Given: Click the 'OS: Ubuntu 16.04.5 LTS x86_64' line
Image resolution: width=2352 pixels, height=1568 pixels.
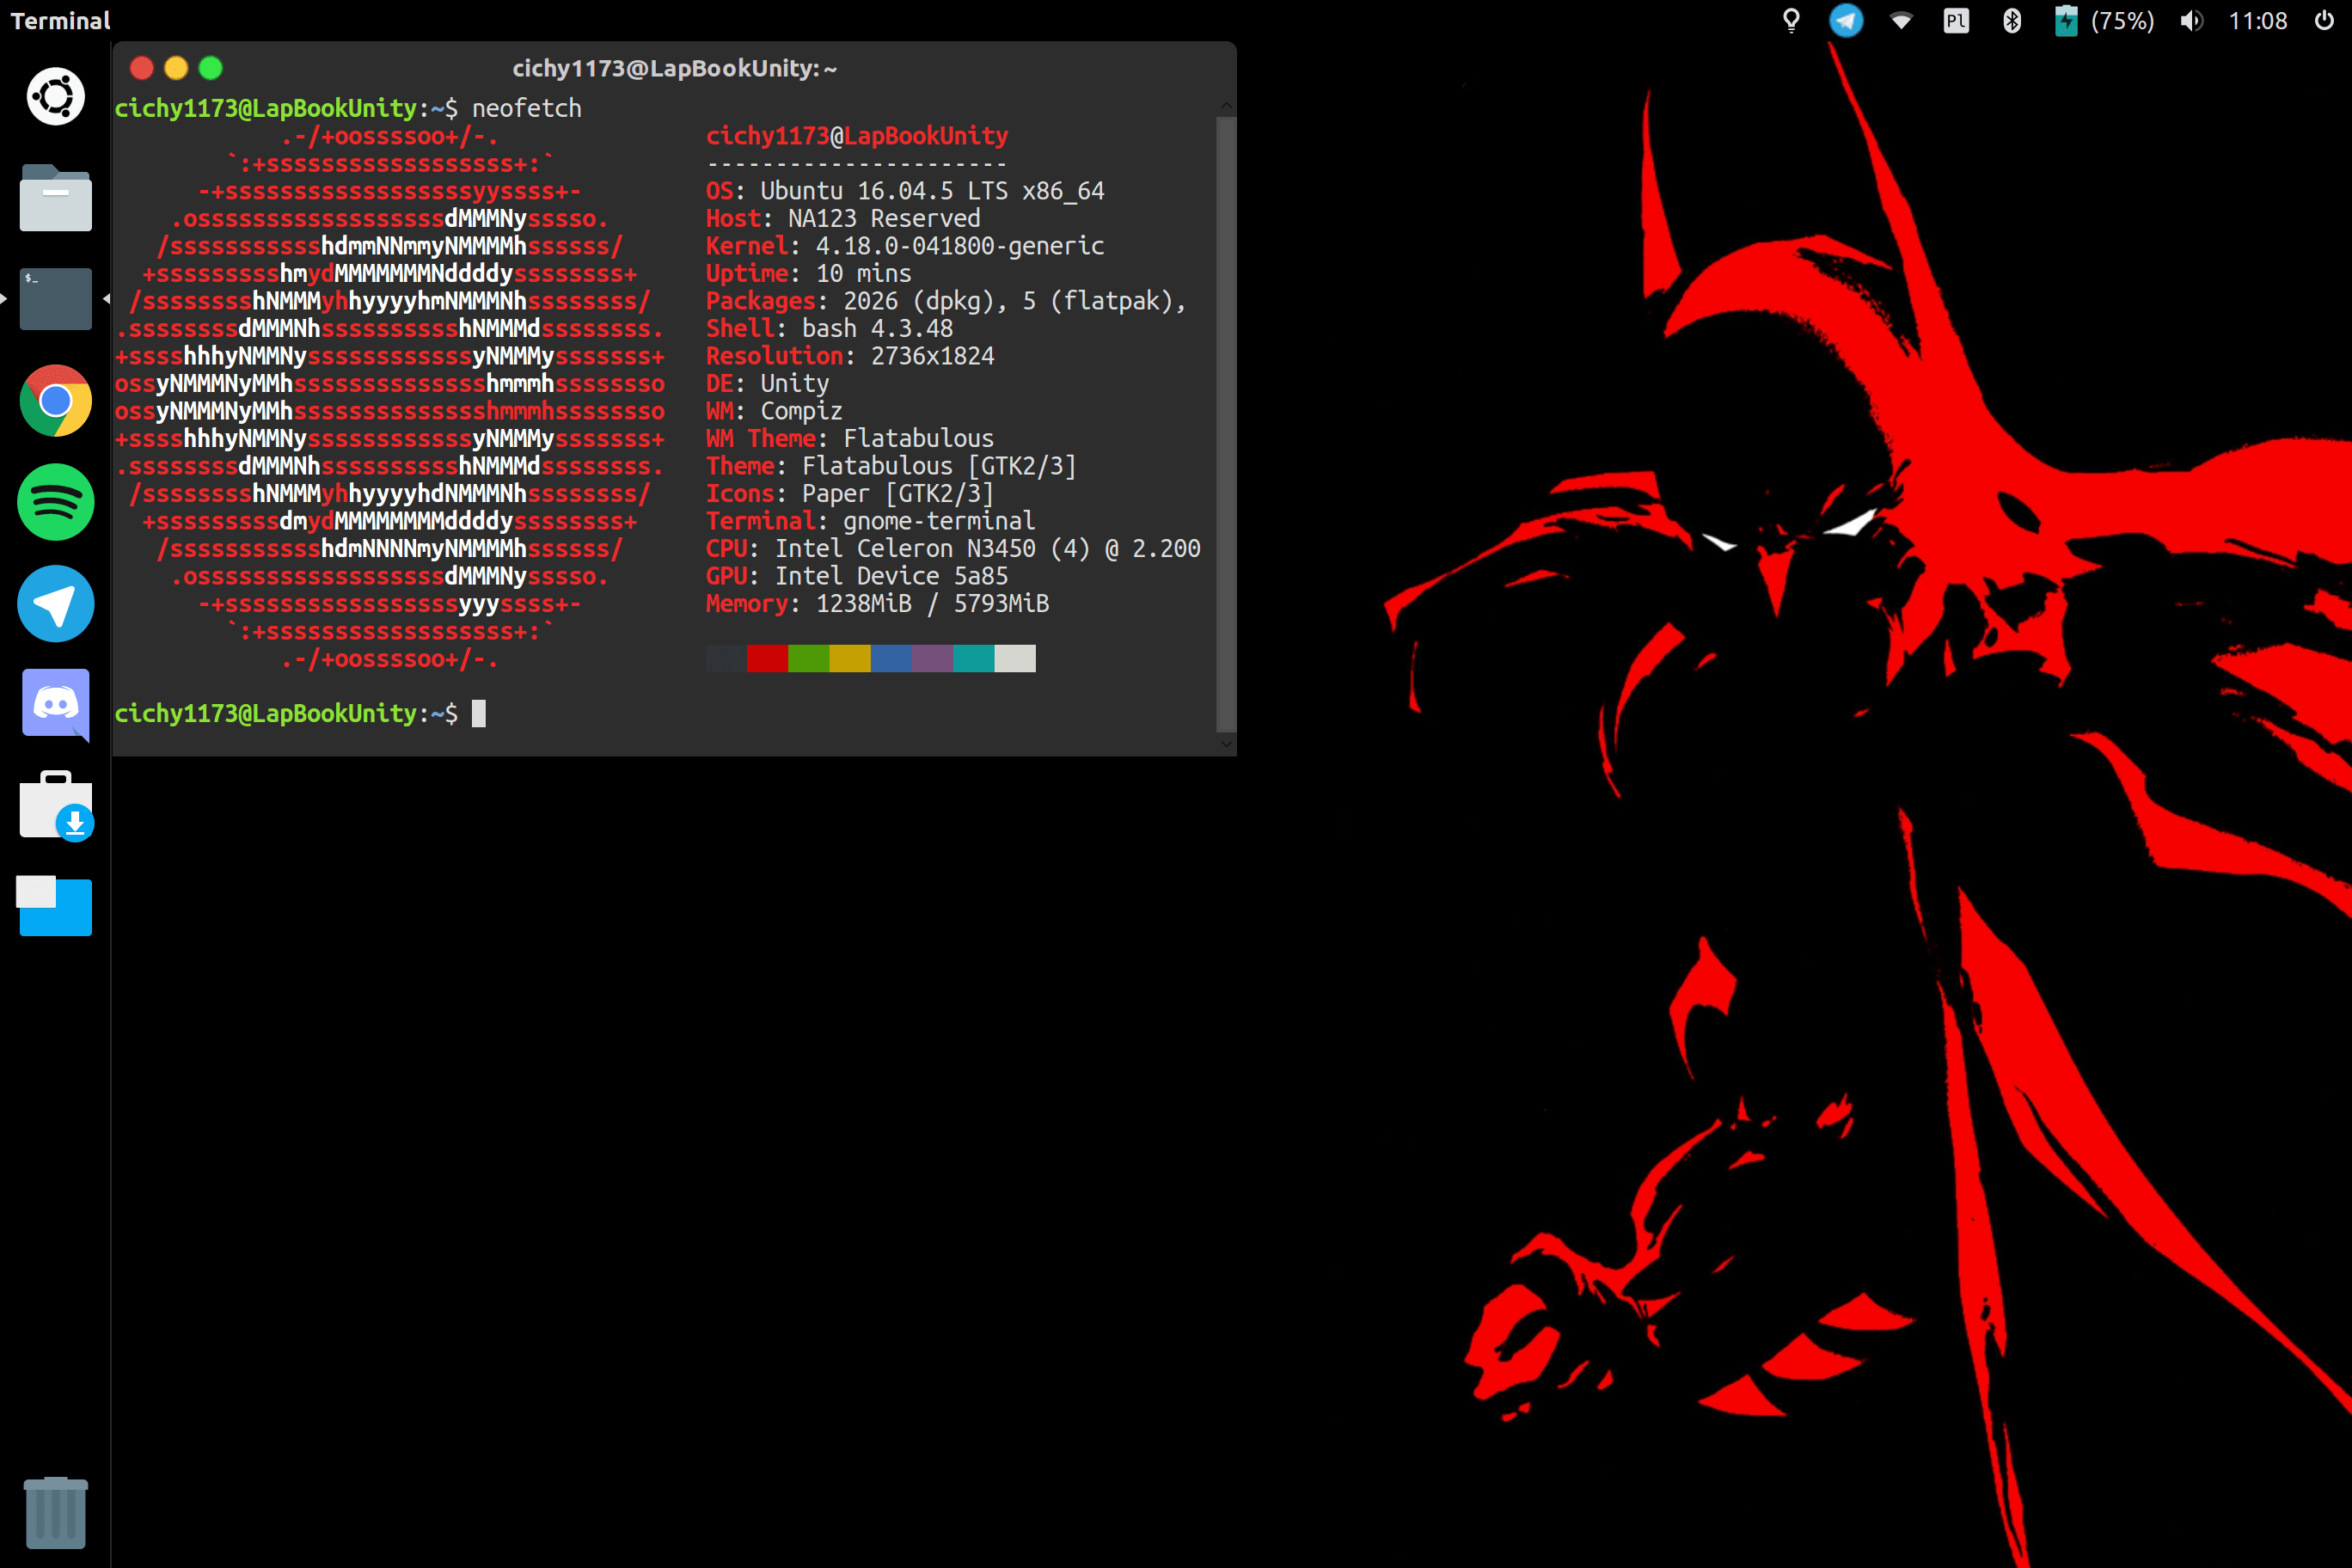Looking at the screenshot, I should 905,191.
